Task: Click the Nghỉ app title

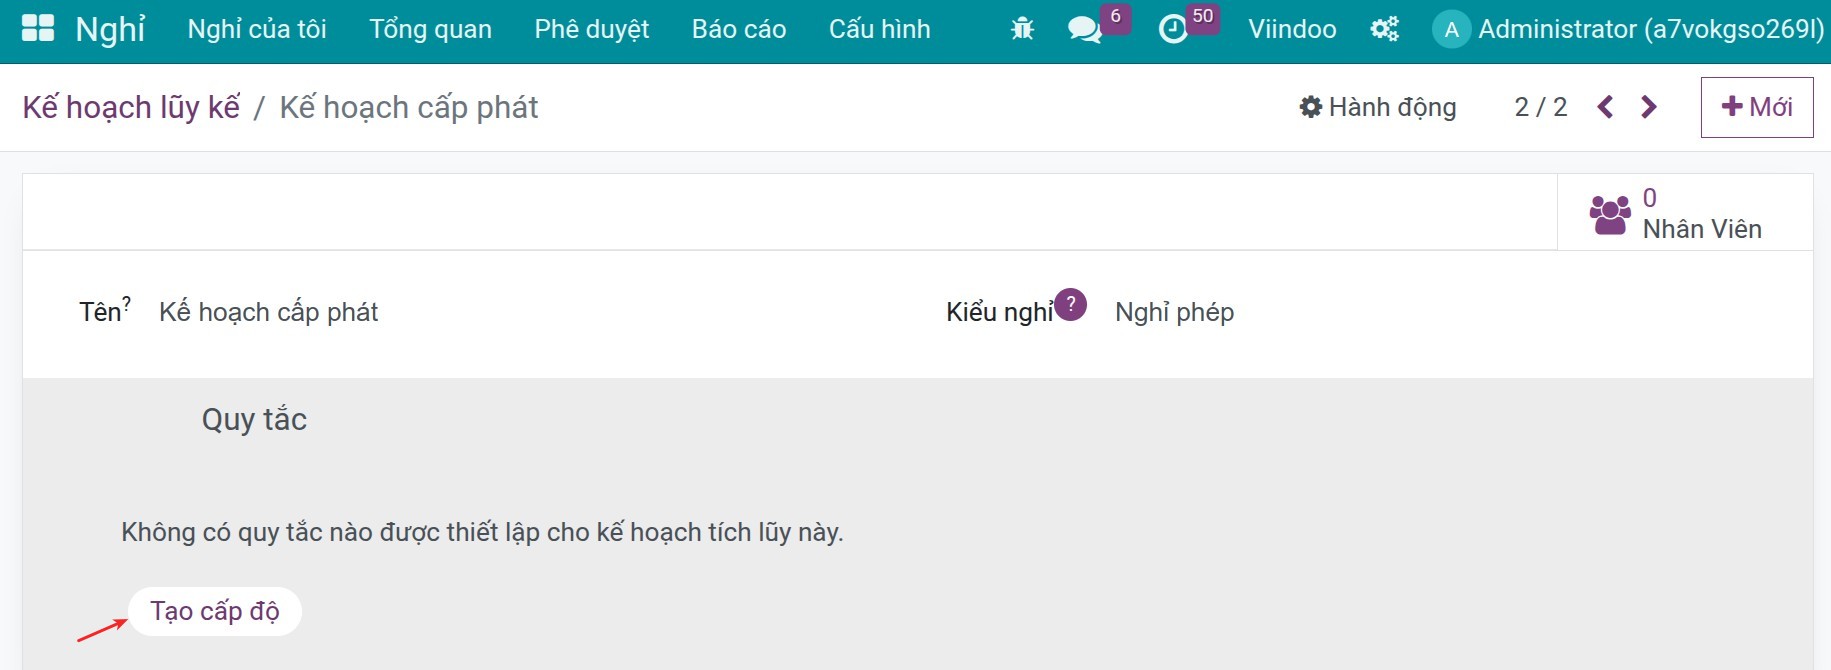Action: pos(111,29)
